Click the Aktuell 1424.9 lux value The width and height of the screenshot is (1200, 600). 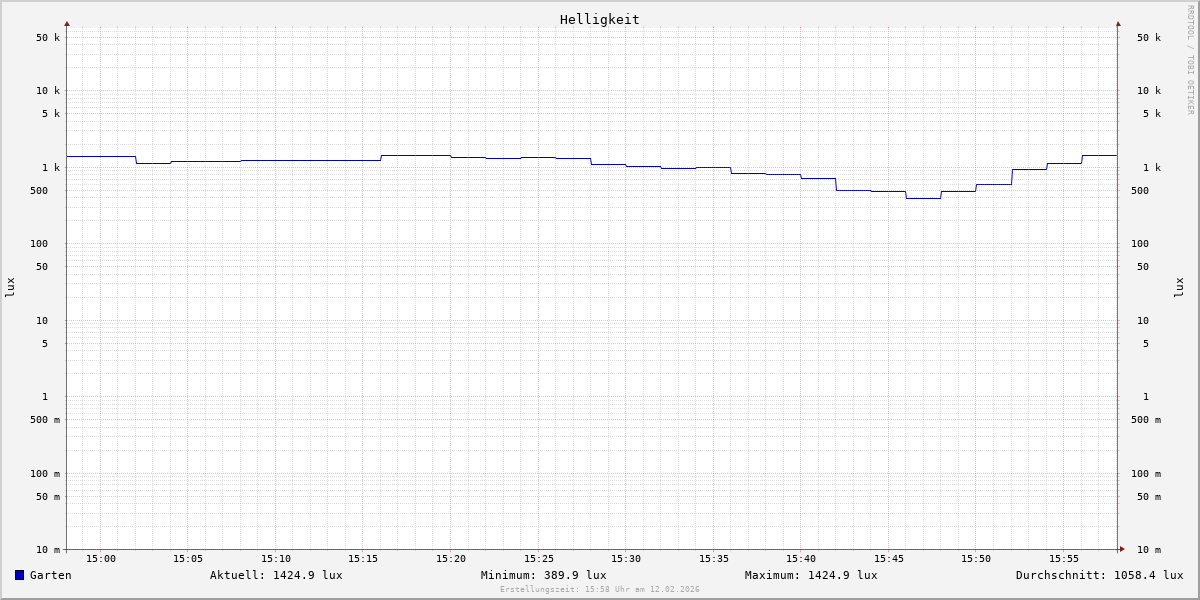pos(276,575)
